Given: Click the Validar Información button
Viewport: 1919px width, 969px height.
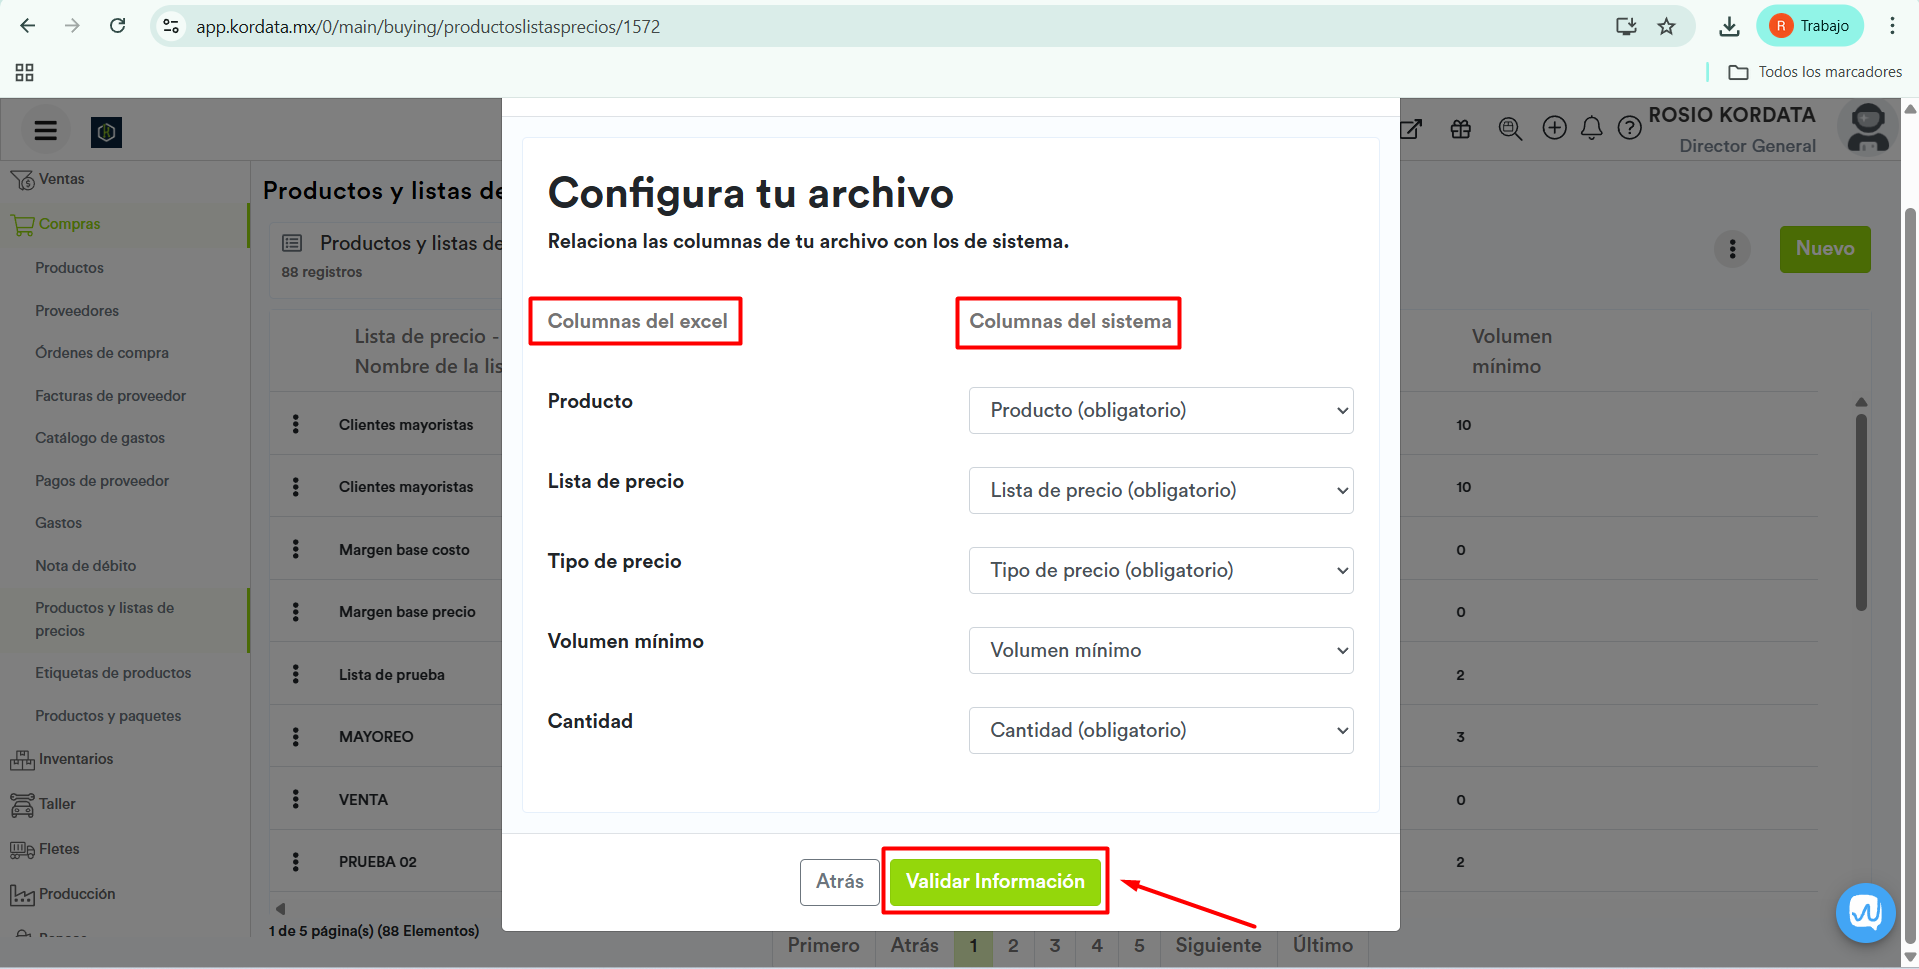Looking at the screenshot, I should 995,881.
